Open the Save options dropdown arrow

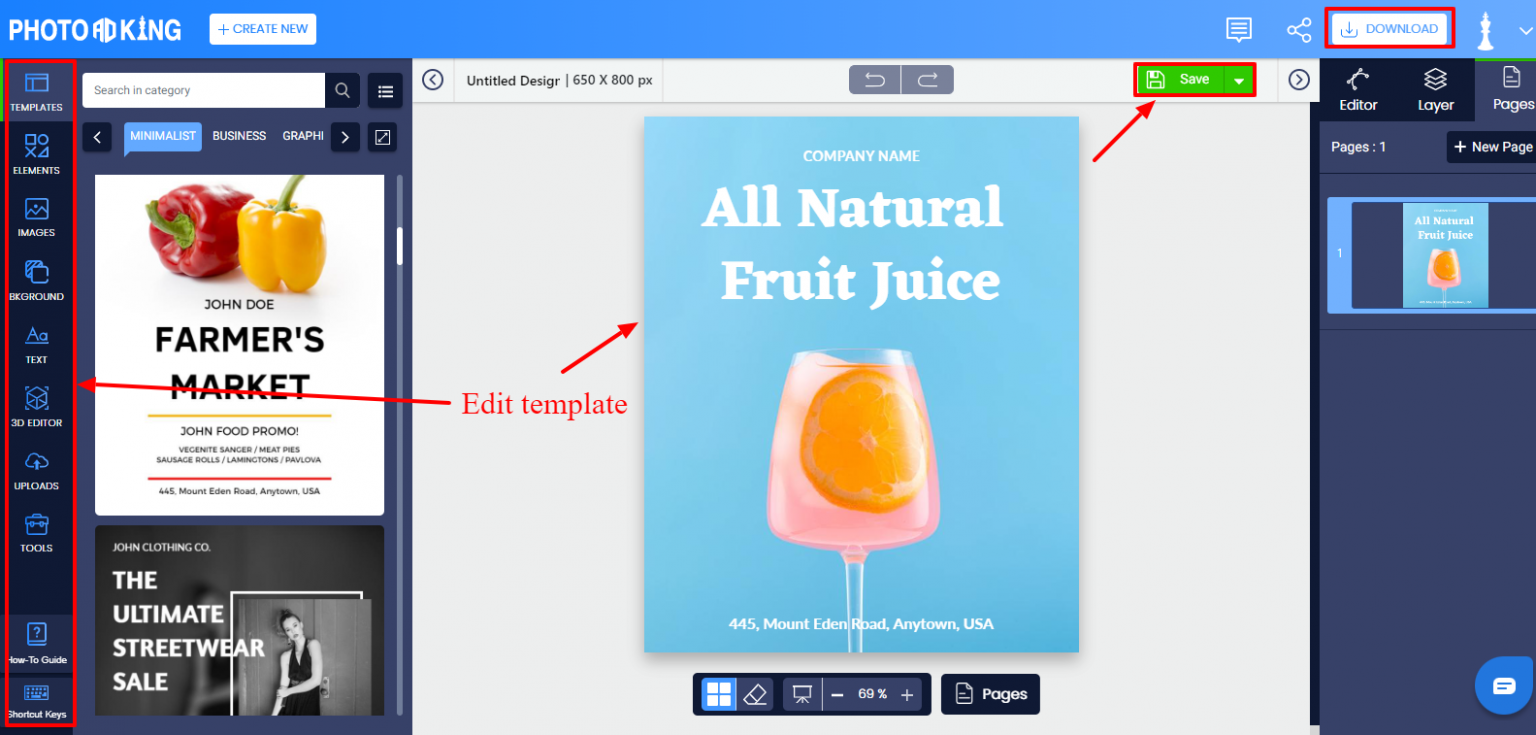click(x=1239, y=79)
